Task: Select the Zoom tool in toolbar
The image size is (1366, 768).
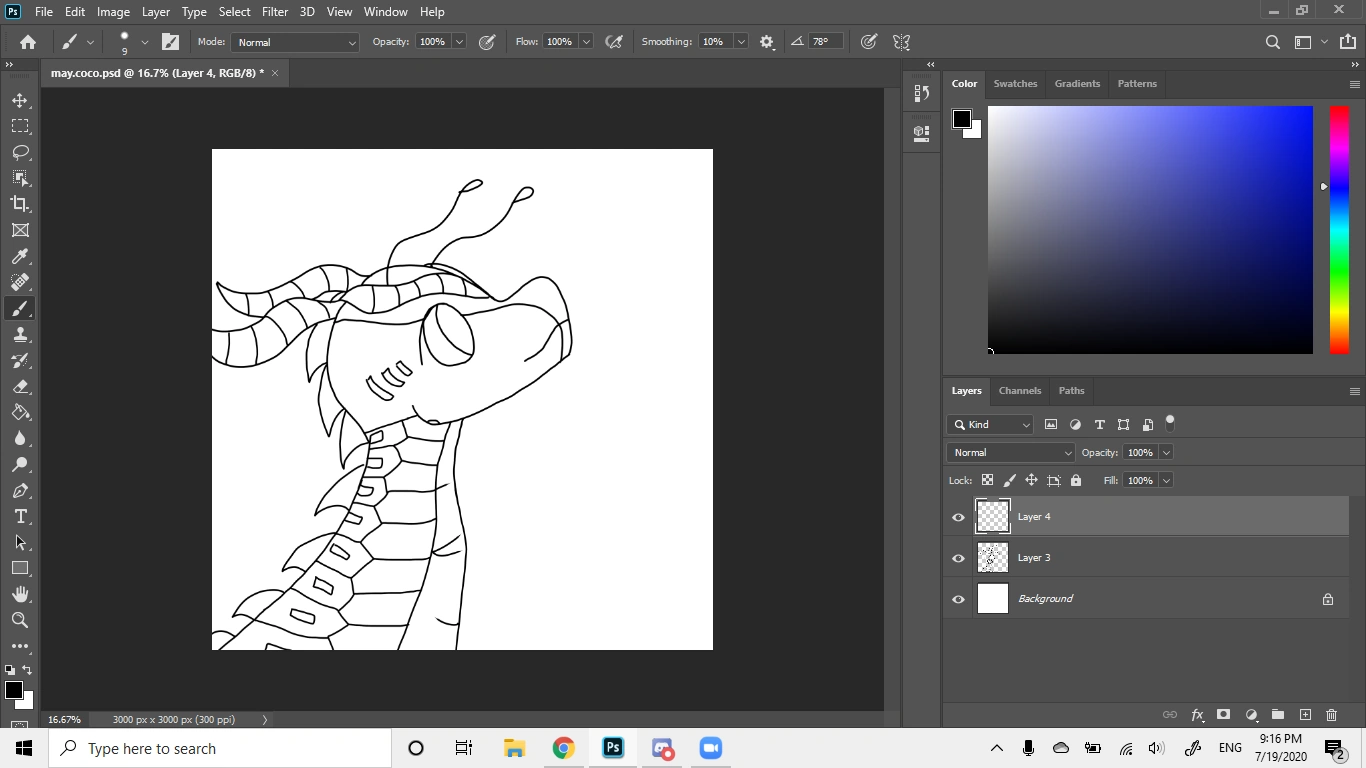Action: pos(20,620)
